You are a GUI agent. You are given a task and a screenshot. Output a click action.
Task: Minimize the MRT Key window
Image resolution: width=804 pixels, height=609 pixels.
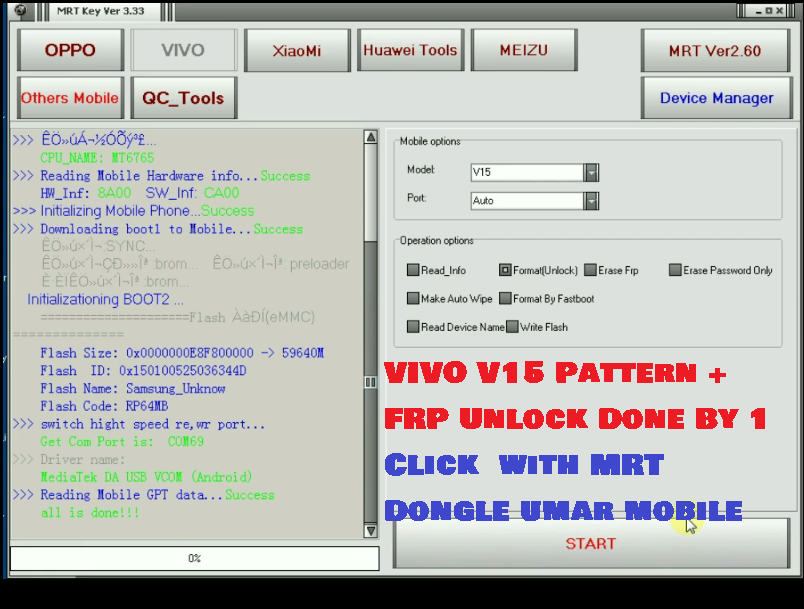click(x=758, y=11)
